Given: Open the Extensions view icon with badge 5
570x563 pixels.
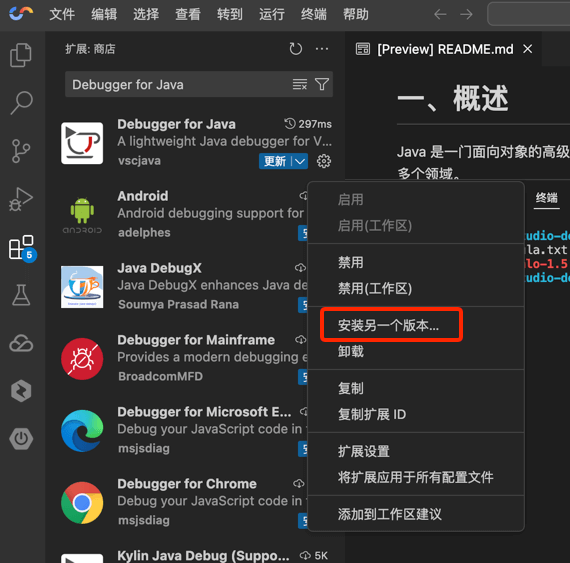Looking at the screenshot, I should (x=22, y=248).
